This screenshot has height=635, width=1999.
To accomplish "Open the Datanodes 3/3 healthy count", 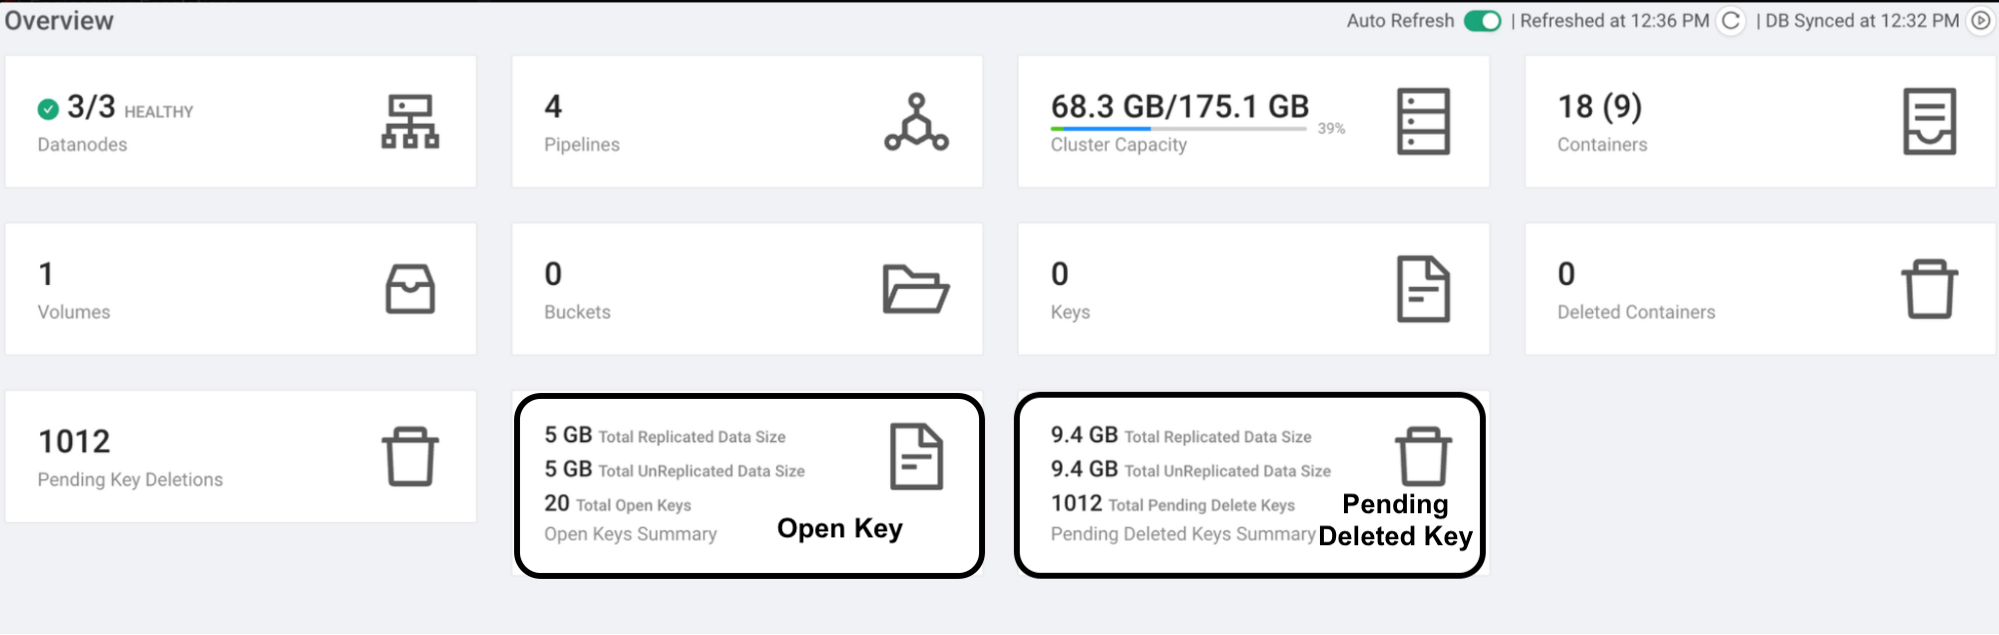I will [91, 107].
